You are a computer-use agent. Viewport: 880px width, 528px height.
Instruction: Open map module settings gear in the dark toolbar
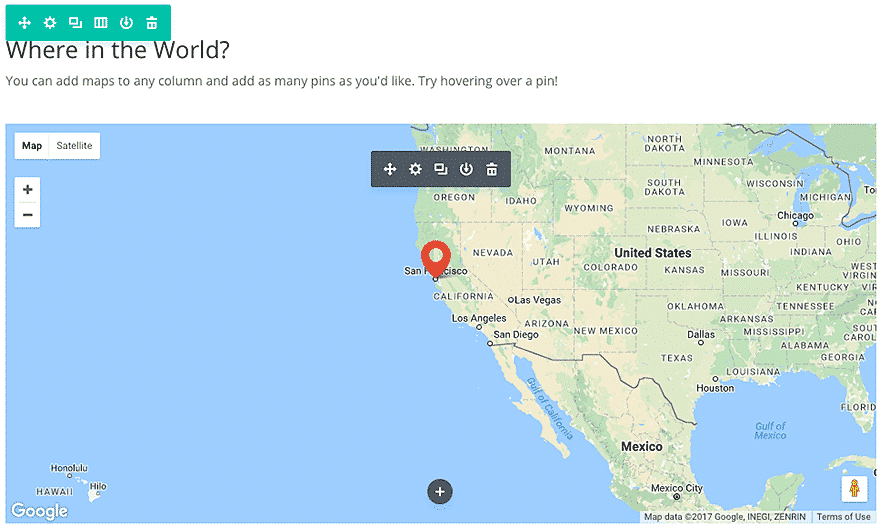tap(415, 170)
